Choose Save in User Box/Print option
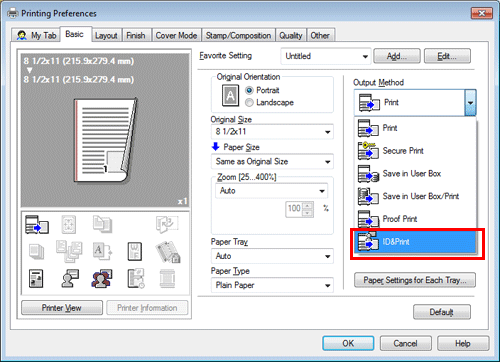 (x=416, y=196)
